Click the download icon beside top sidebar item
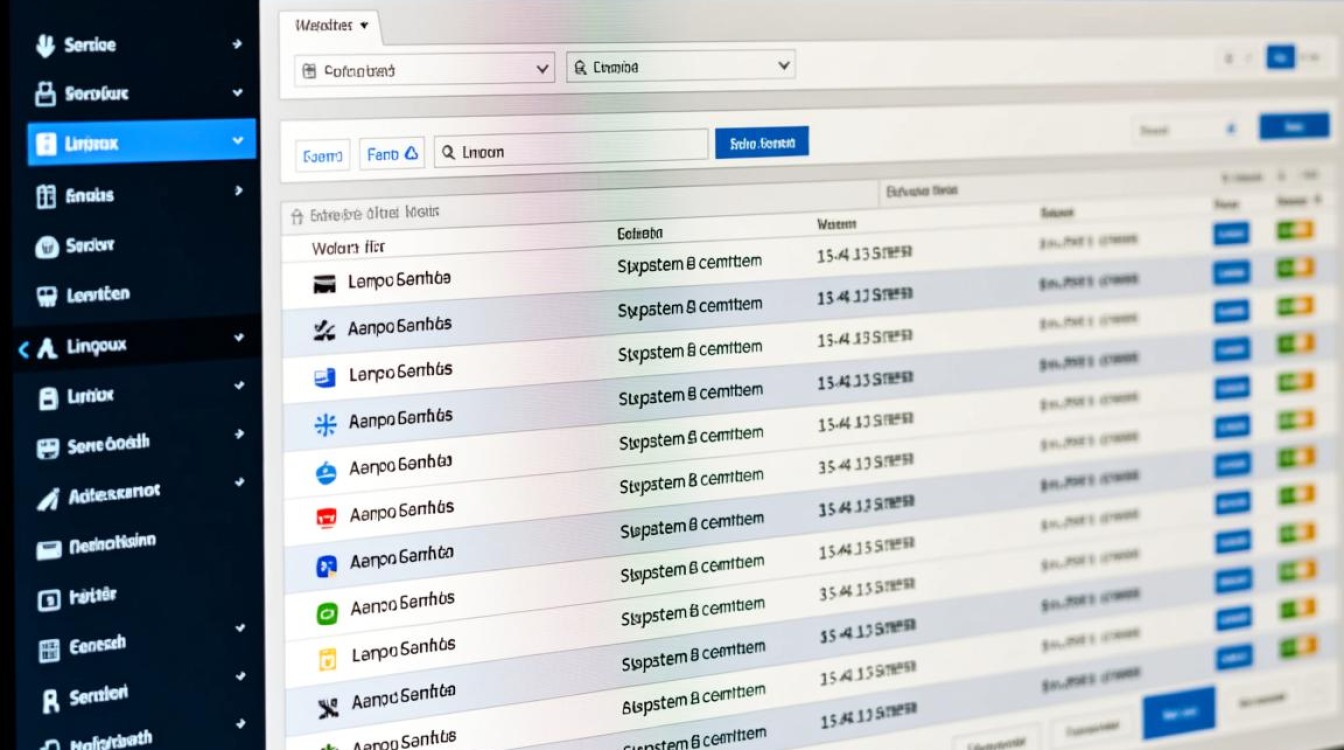1344x750 pixels. pos(45,46)
